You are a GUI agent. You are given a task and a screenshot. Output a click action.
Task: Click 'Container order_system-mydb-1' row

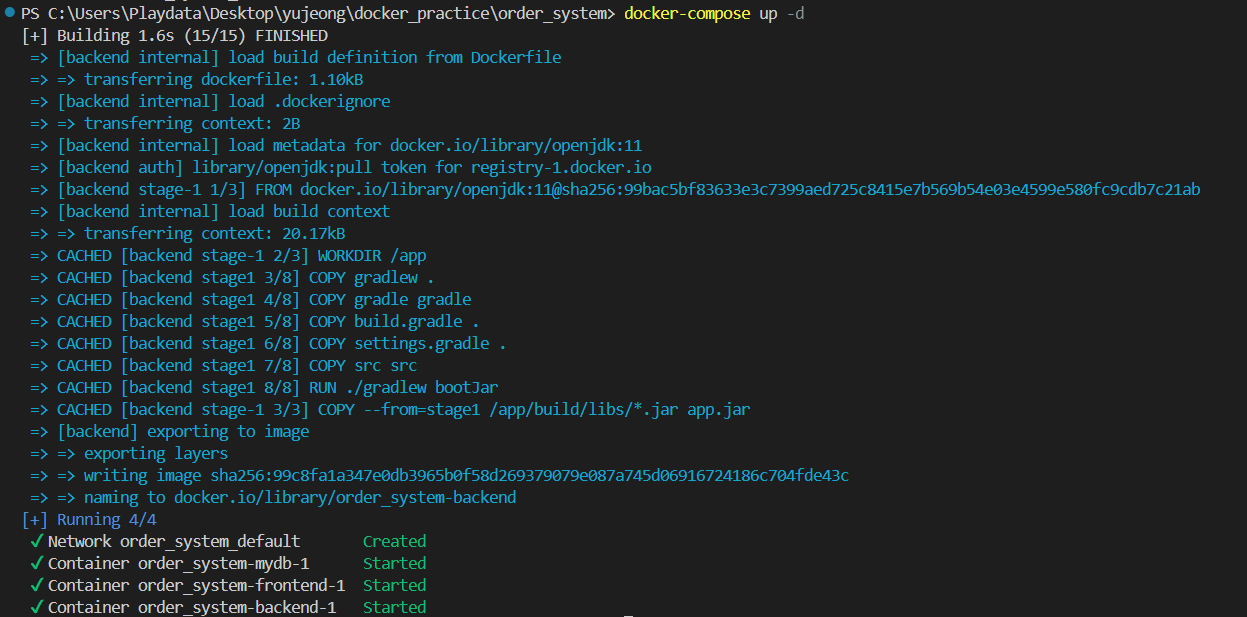[x=228, y=564]
